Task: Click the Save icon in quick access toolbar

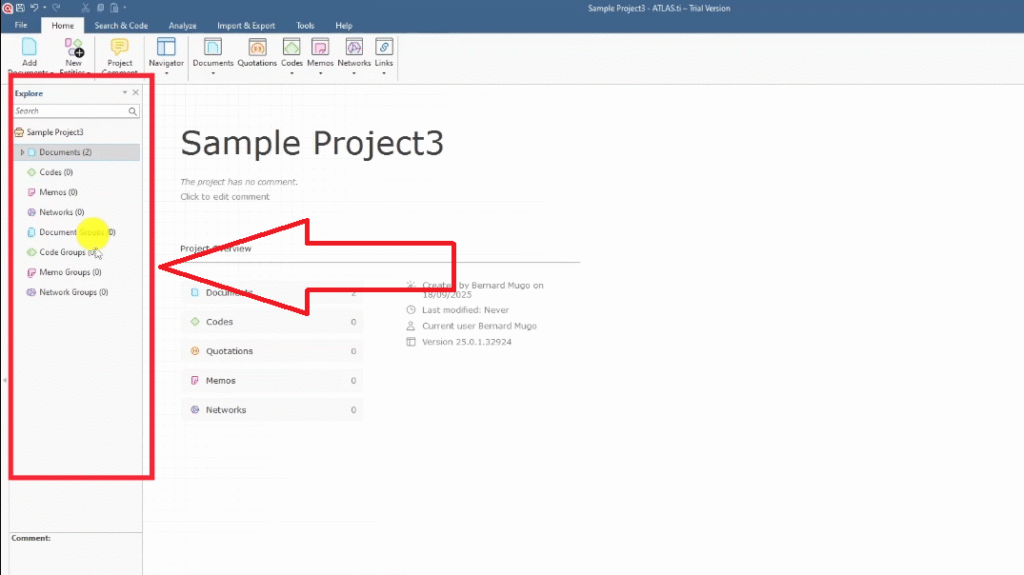Action: click(20, 7)
